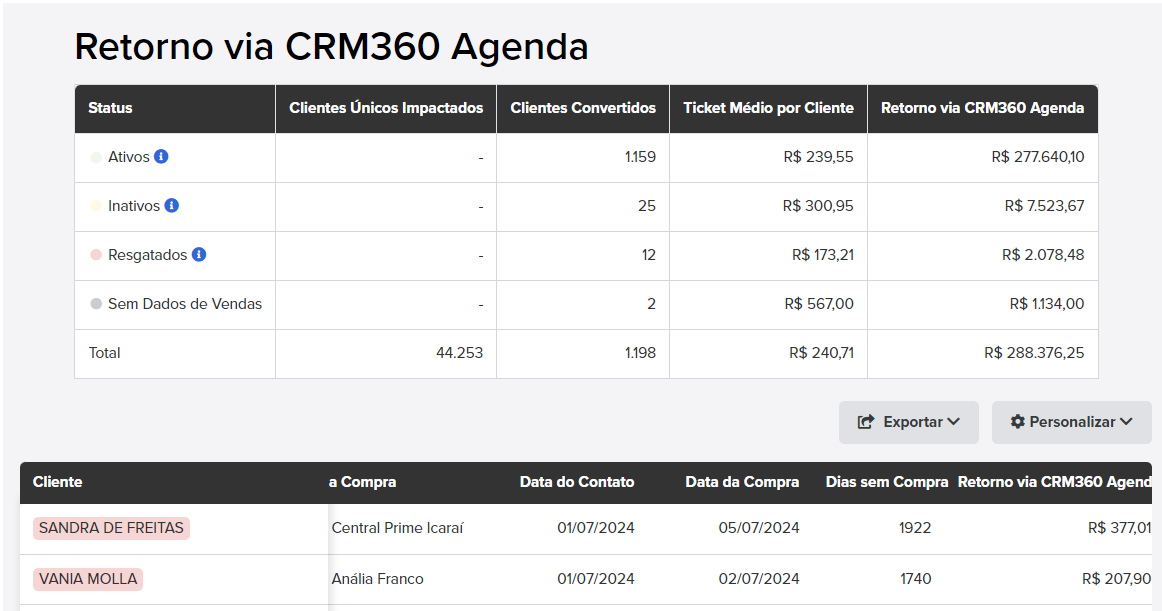Screen dimensions: 1162x611
Task: Click the Clientes Convertidos header
Action: pyautogui.click(x=582, y=108)
